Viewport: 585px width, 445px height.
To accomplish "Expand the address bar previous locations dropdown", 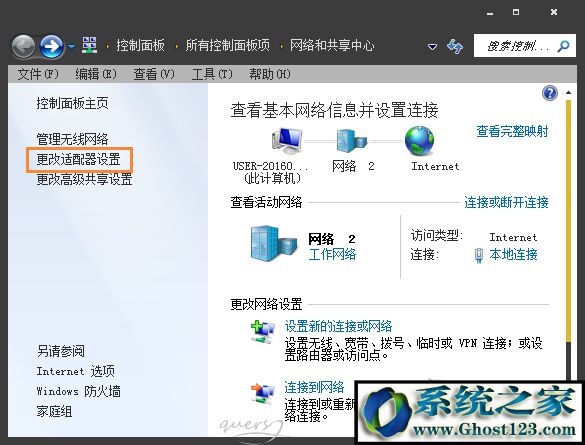I will [432, 47].
